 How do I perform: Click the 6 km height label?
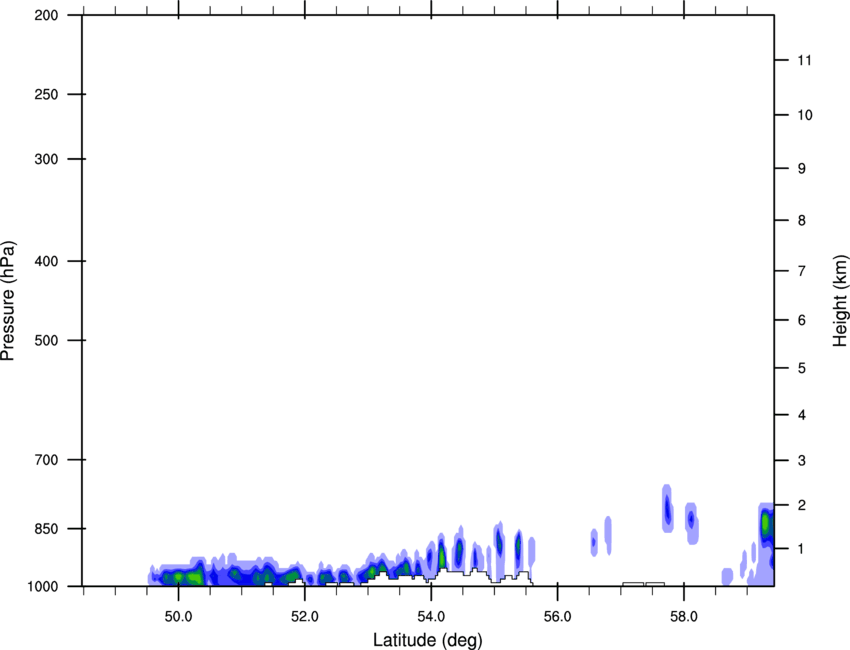[x=802, y=320]
